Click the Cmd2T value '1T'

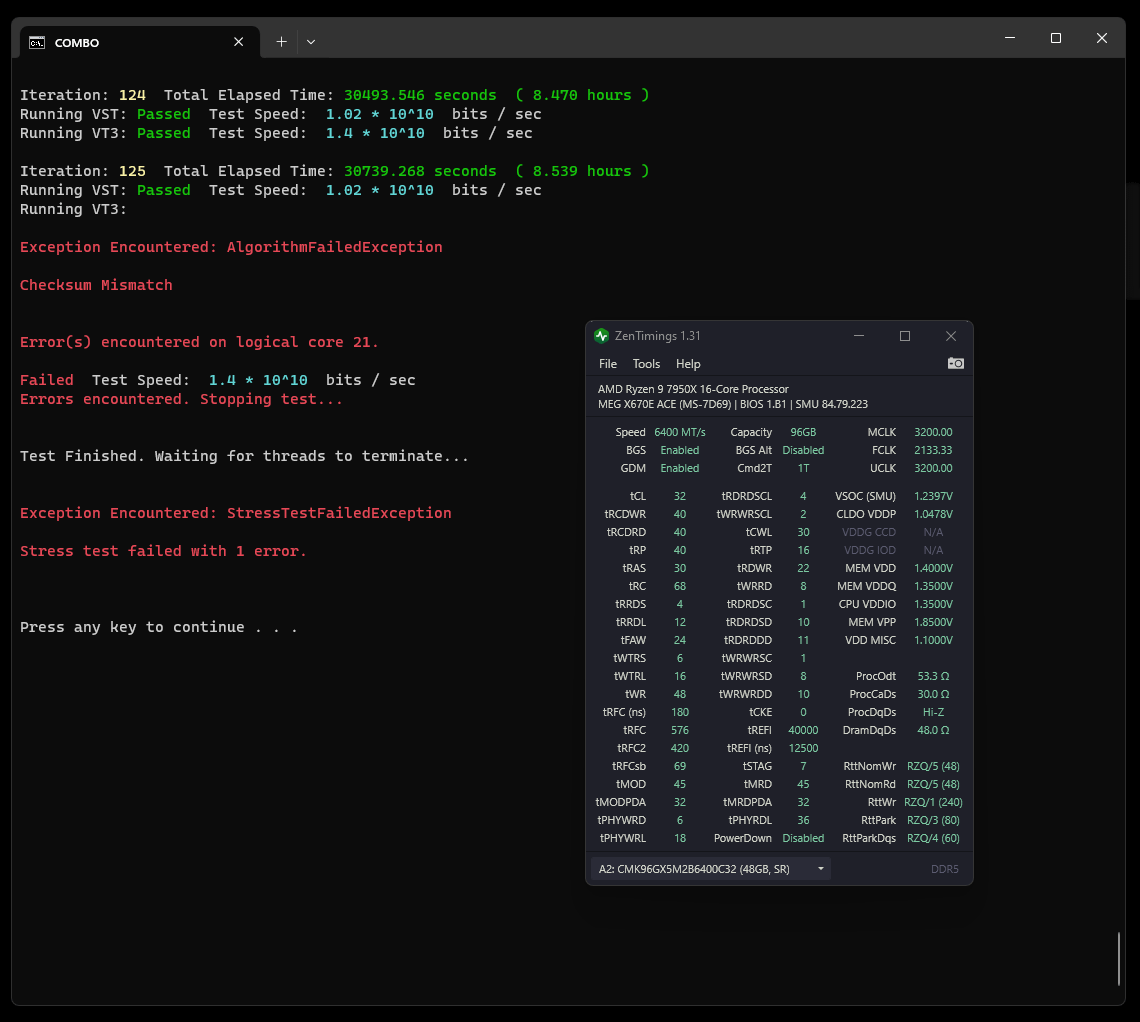(803, 469)
